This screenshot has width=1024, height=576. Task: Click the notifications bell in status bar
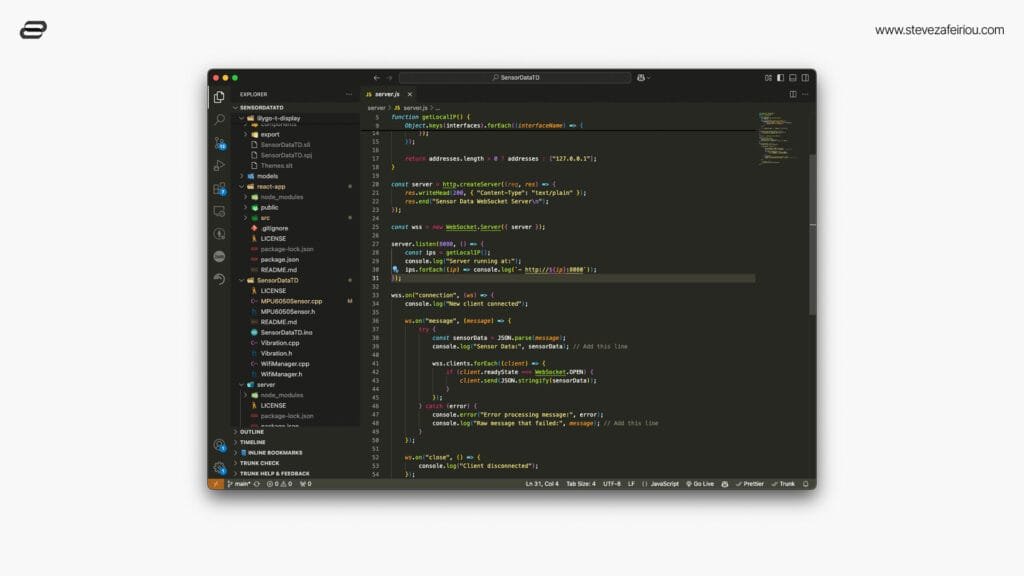pos(805,484)
